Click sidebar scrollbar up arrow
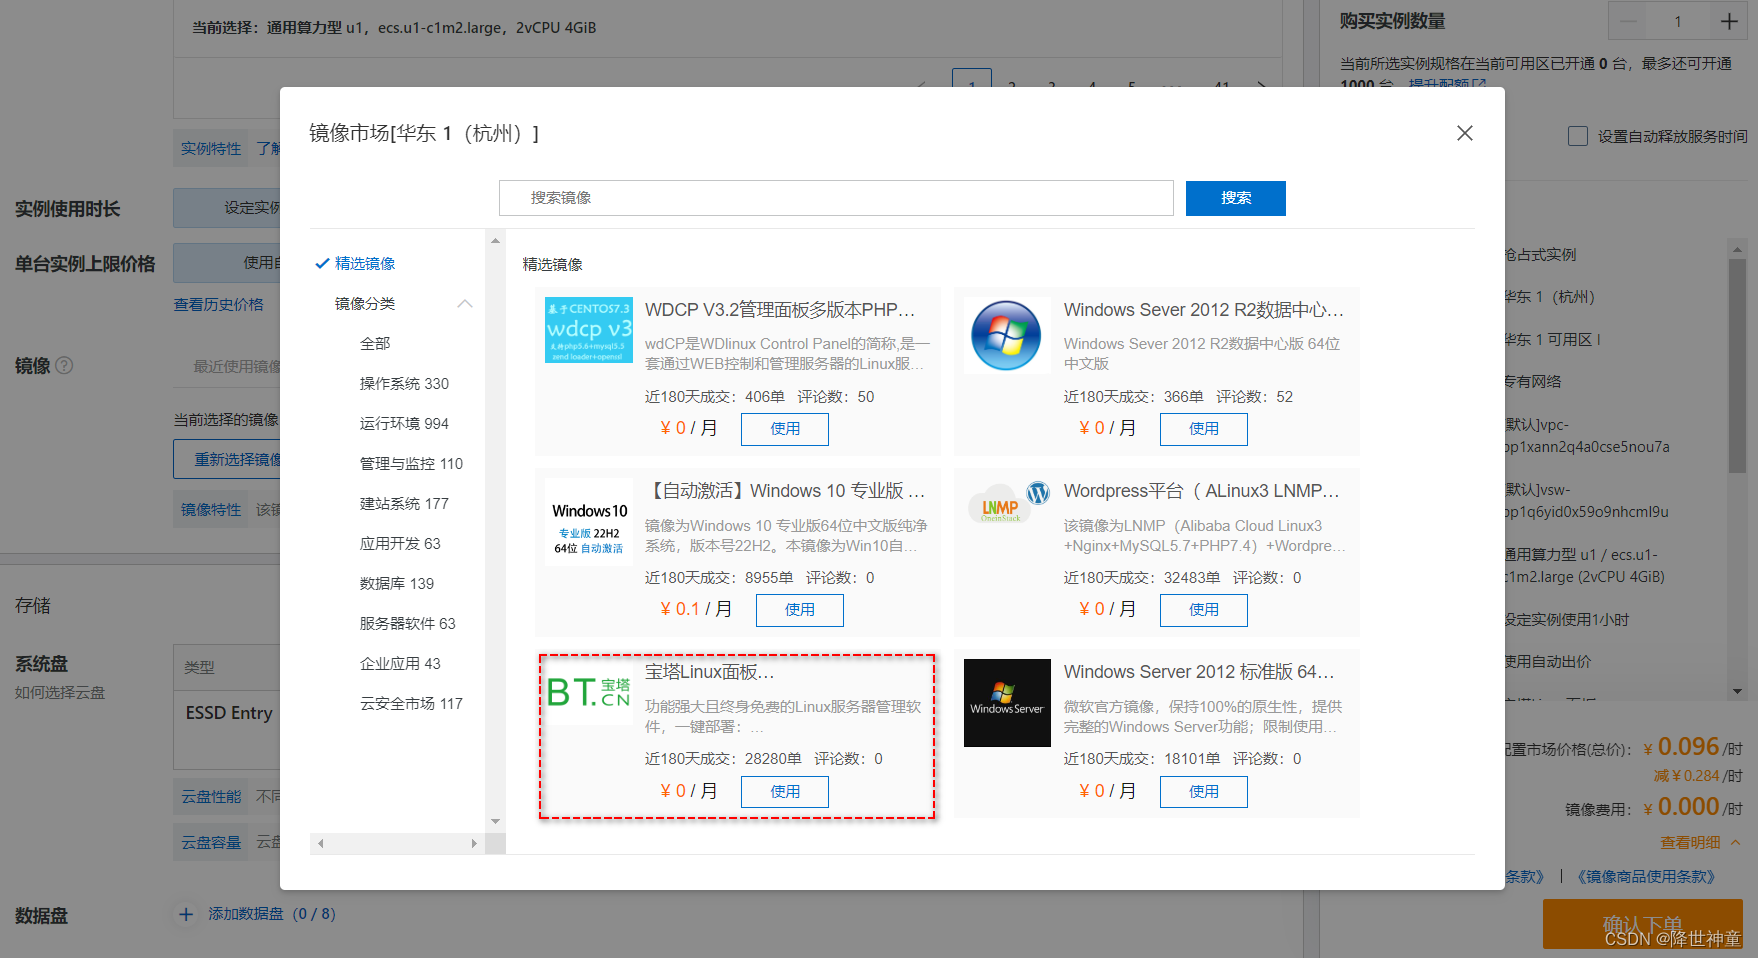Viewport: 1758px width, 958px height. tap(495, 241)
